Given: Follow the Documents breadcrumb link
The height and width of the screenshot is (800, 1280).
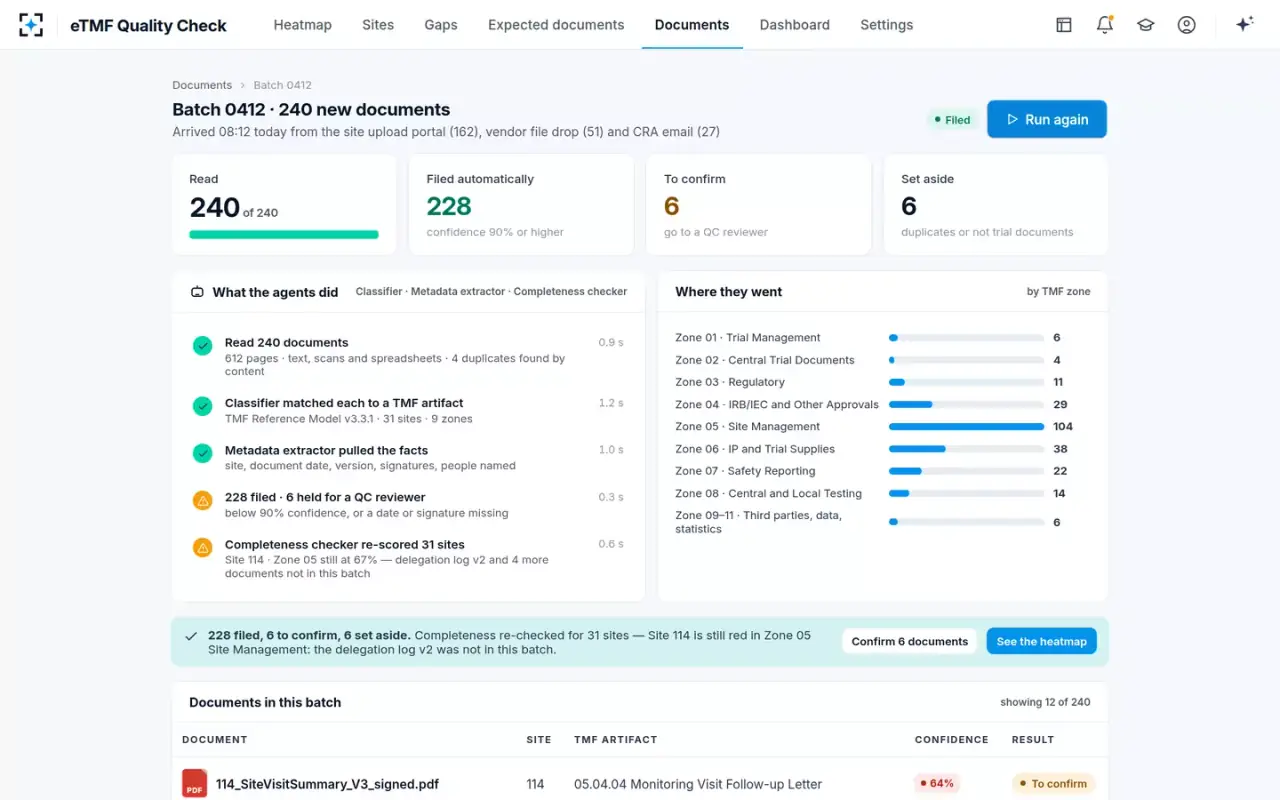Looking at the screenshot, I should click(x=202, y=85).
